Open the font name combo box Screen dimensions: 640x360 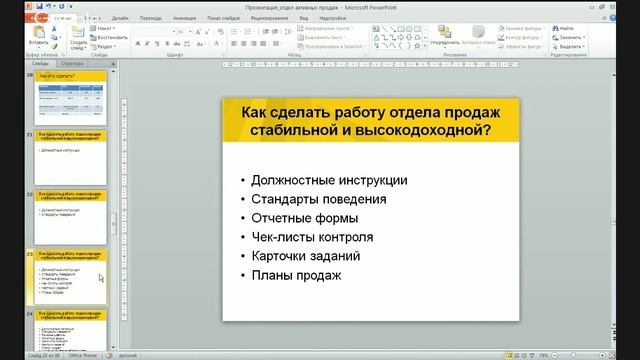154,31
